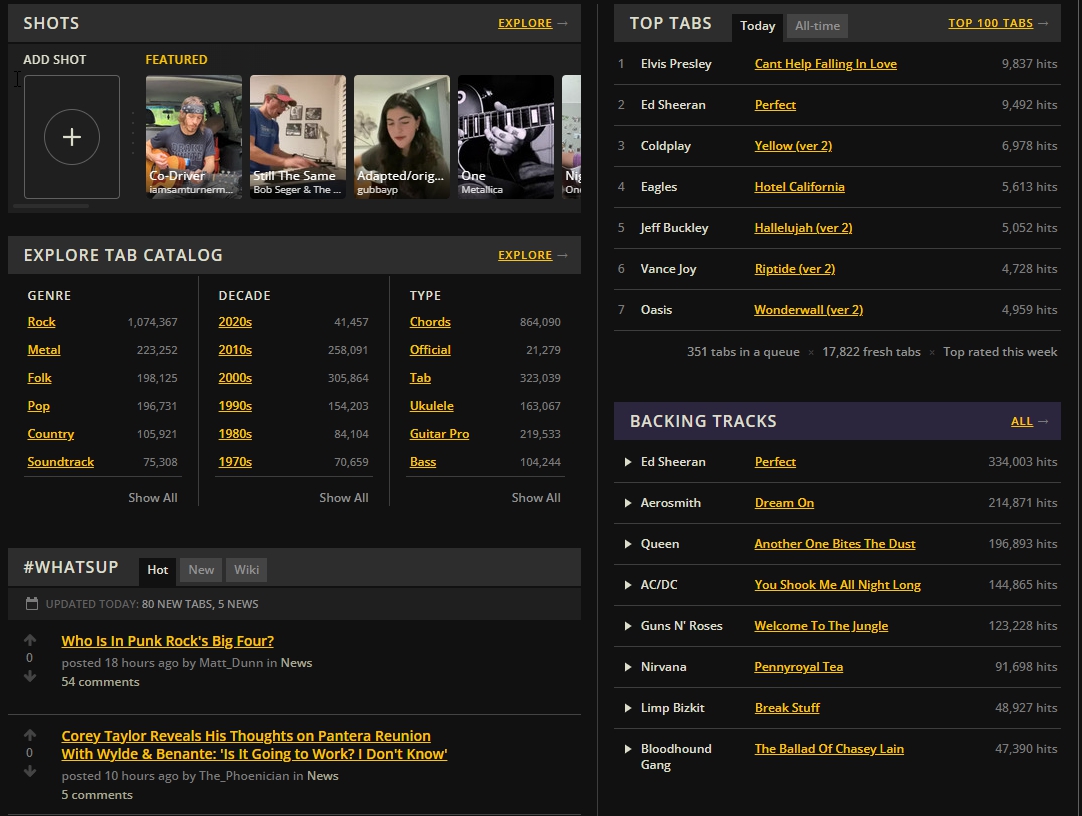
Task: Open Explore link in Tab Catalog header
Action: [x=525, y=255]
